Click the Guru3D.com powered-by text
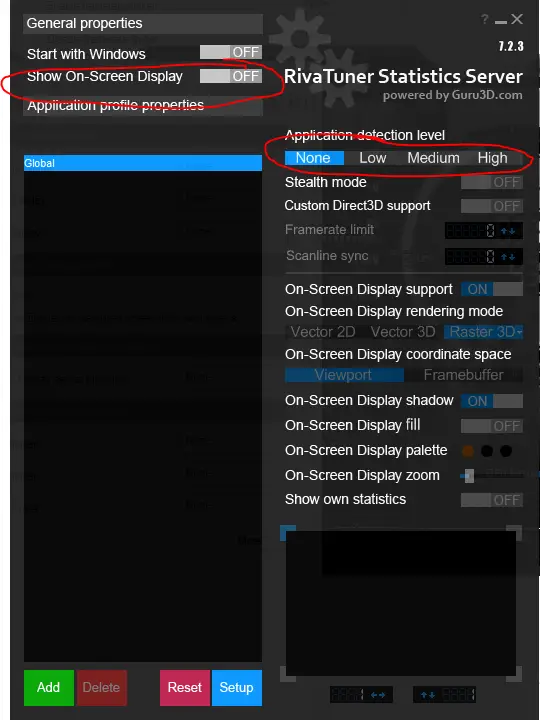Screen dimensions: 540x720 [x=452, y=96]
